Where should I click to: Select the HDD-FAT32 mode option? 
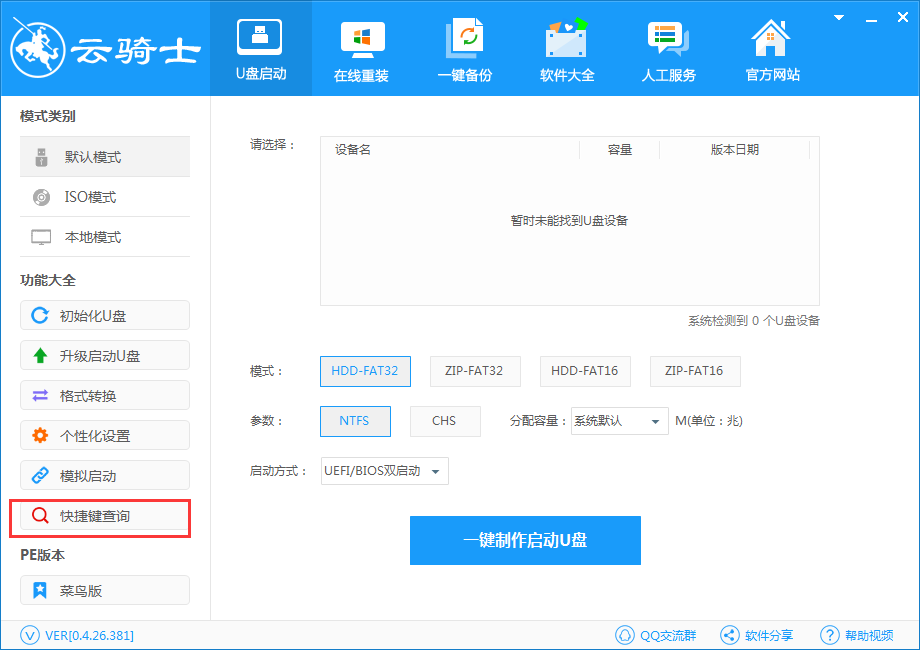point(365,371)
